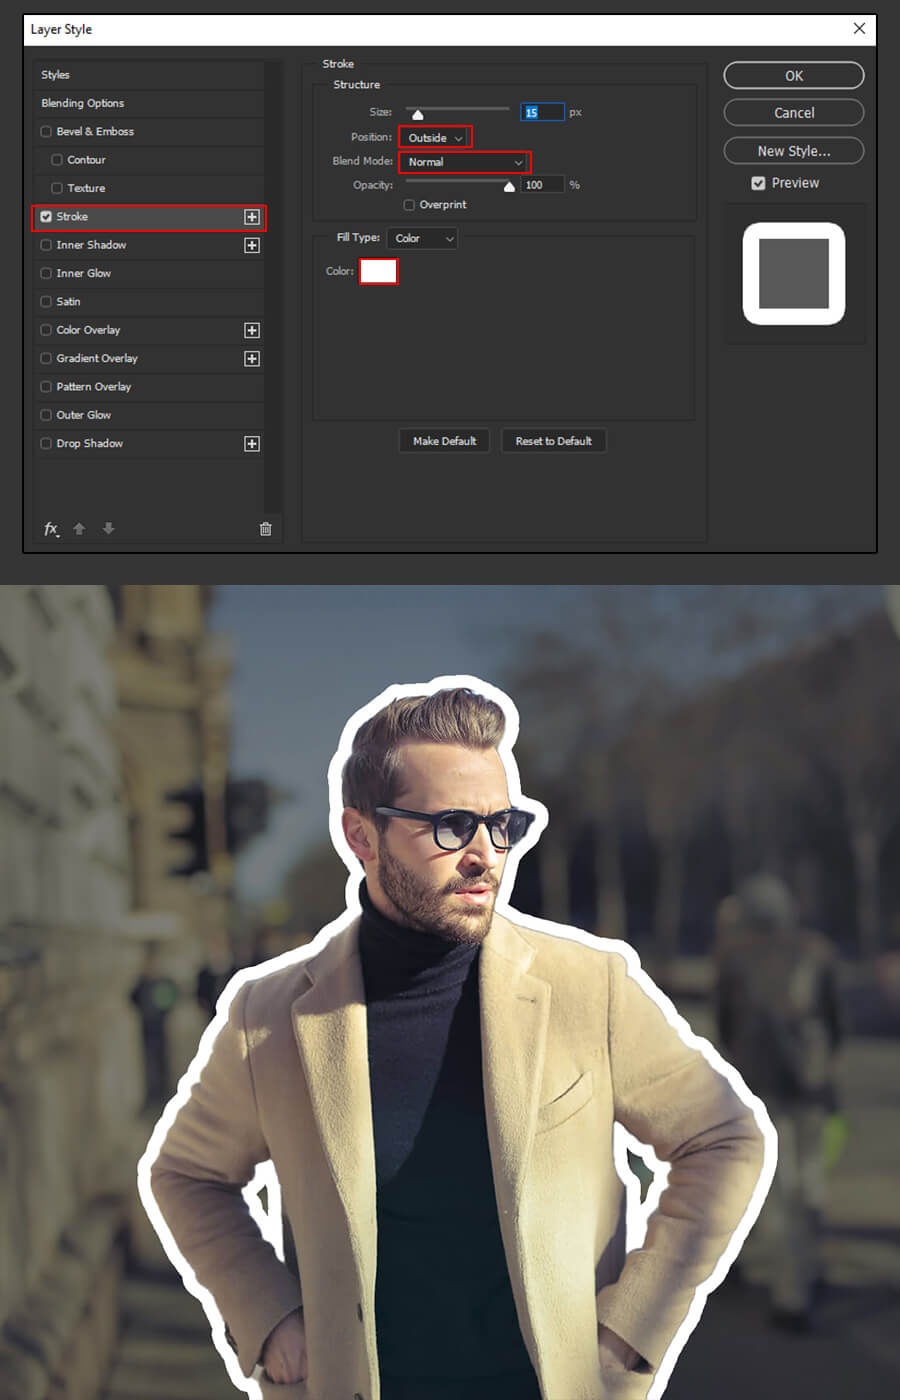Viewport: 900px width, 1400px height.
Task: Add another Inner Shadow with plus icon
Action: coord(252,245)
